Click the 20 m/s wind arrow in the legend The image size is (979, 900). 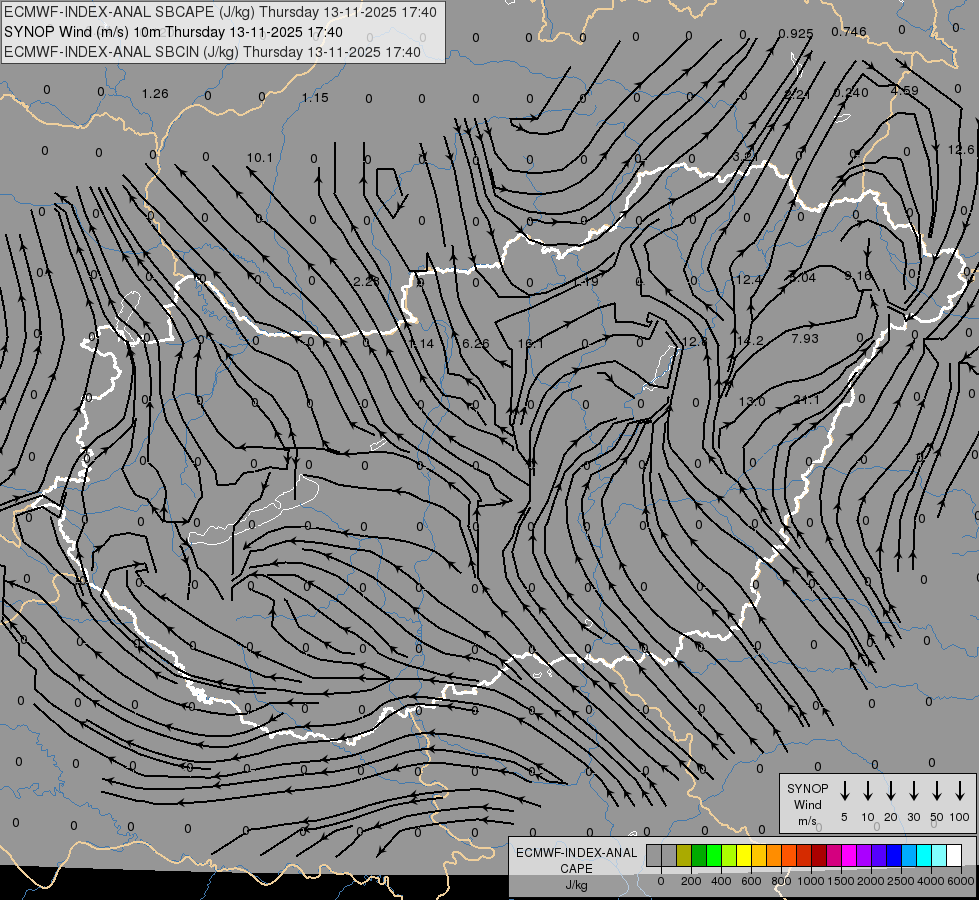[890, 791]
